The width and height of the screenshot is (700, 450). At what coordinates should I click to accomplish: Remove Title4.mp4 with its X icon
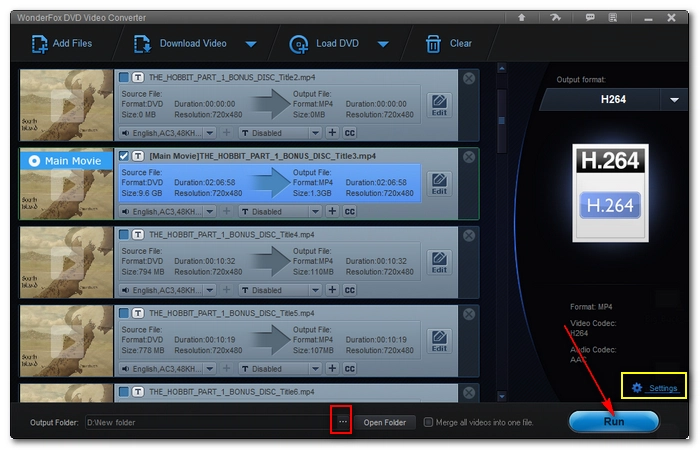[469, 236]
